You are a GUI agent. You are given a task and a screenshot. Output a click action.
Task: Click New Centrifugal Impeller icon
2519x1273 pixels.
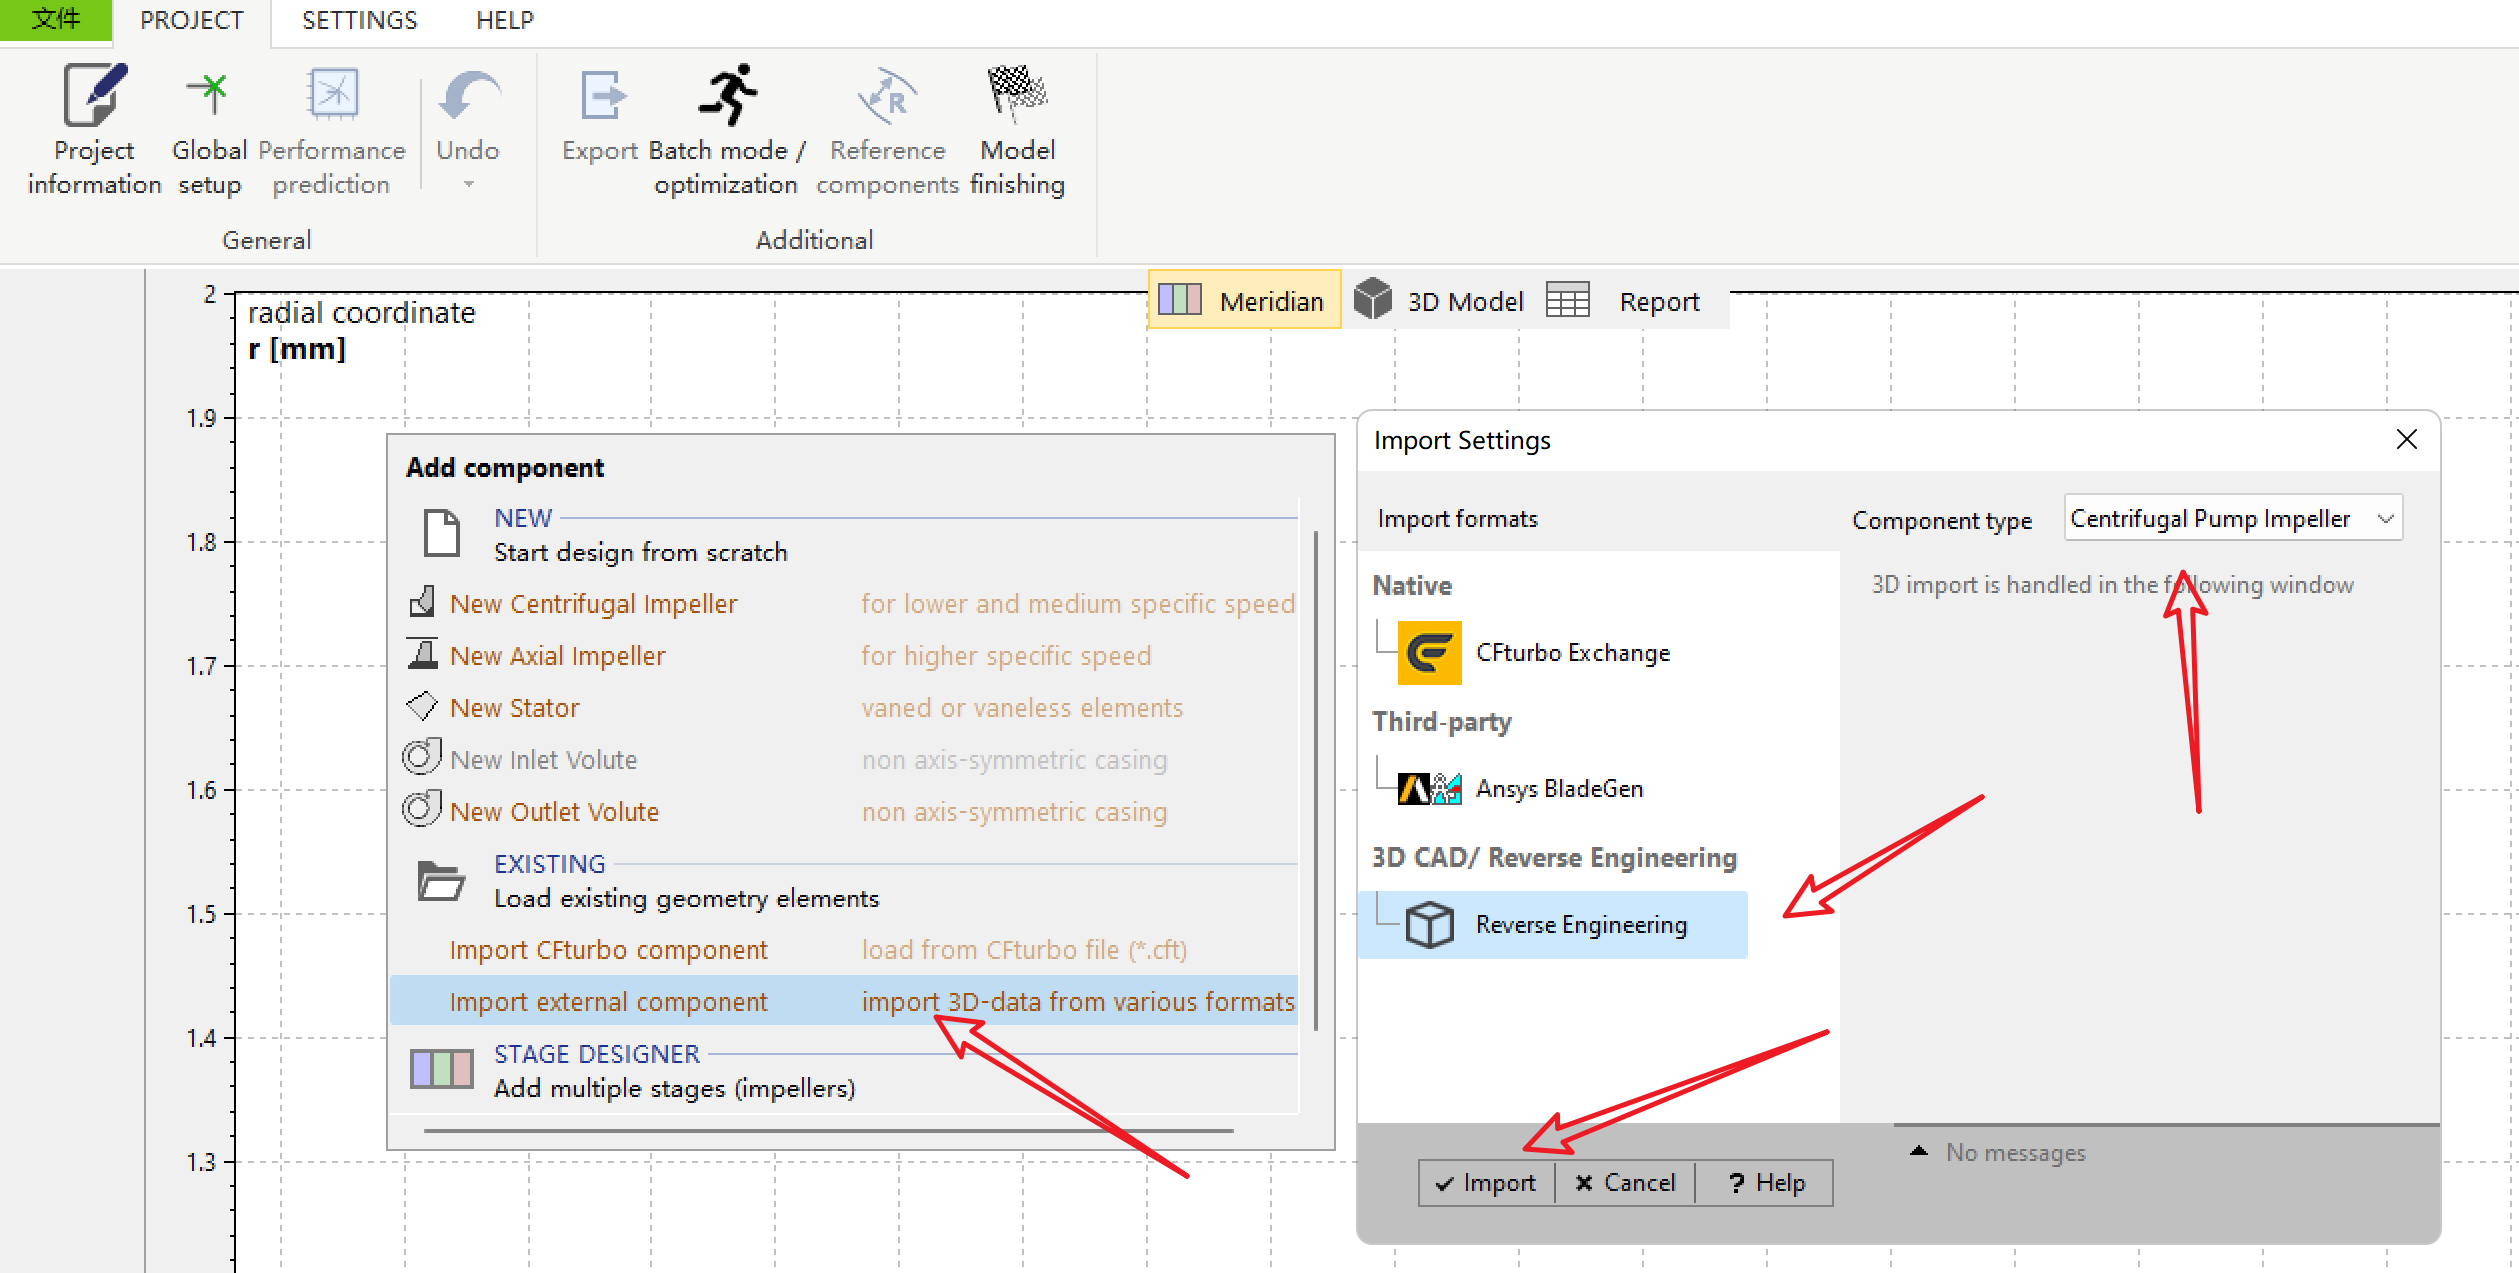(422, 603)
